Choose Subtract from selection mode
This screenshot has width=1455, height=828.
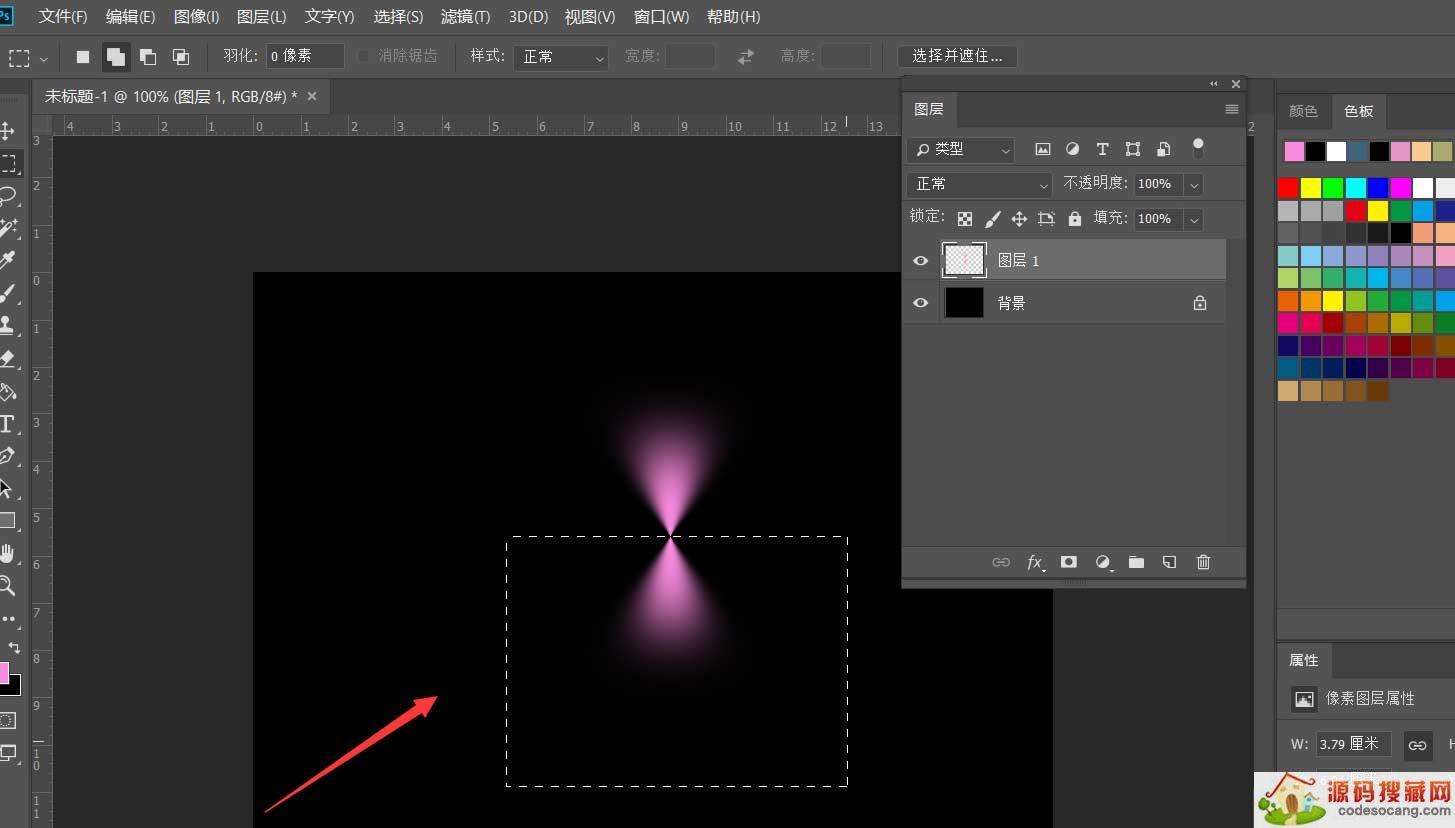click(x=148, y=57)
